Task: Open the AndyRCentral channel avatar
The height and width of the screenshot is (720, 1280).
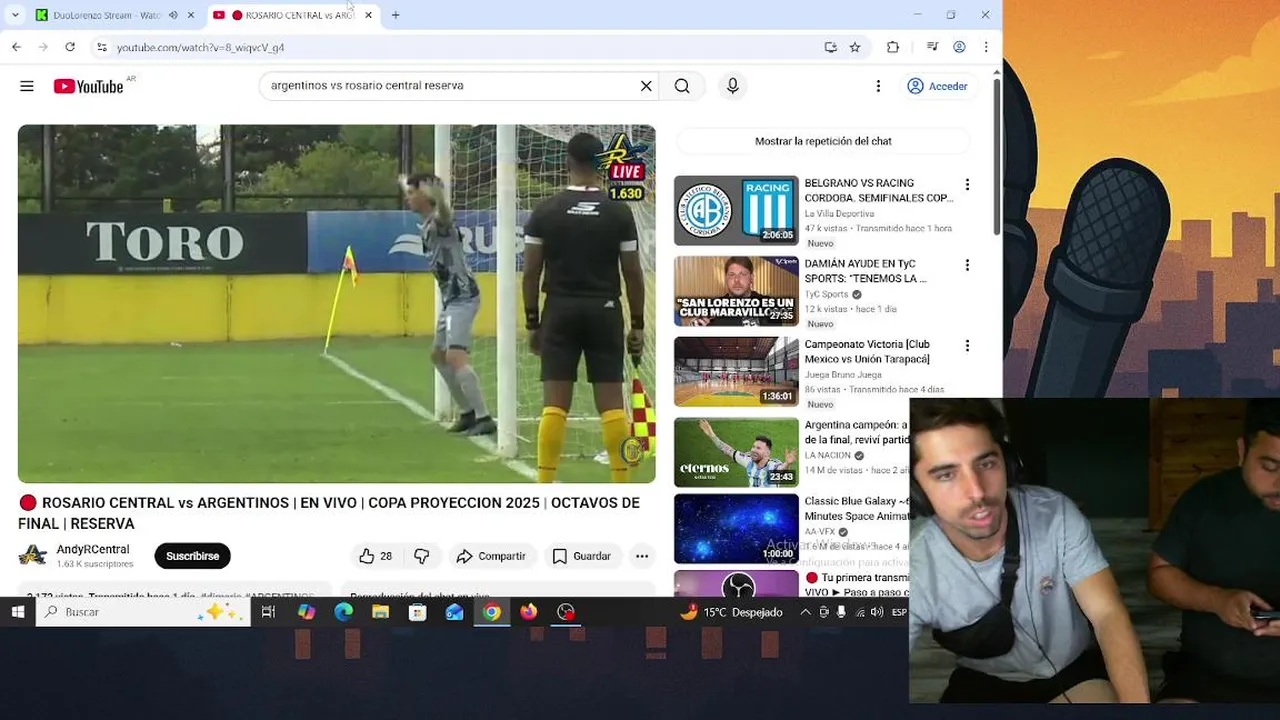Action: pyautogui.click(x=33, y=555)
